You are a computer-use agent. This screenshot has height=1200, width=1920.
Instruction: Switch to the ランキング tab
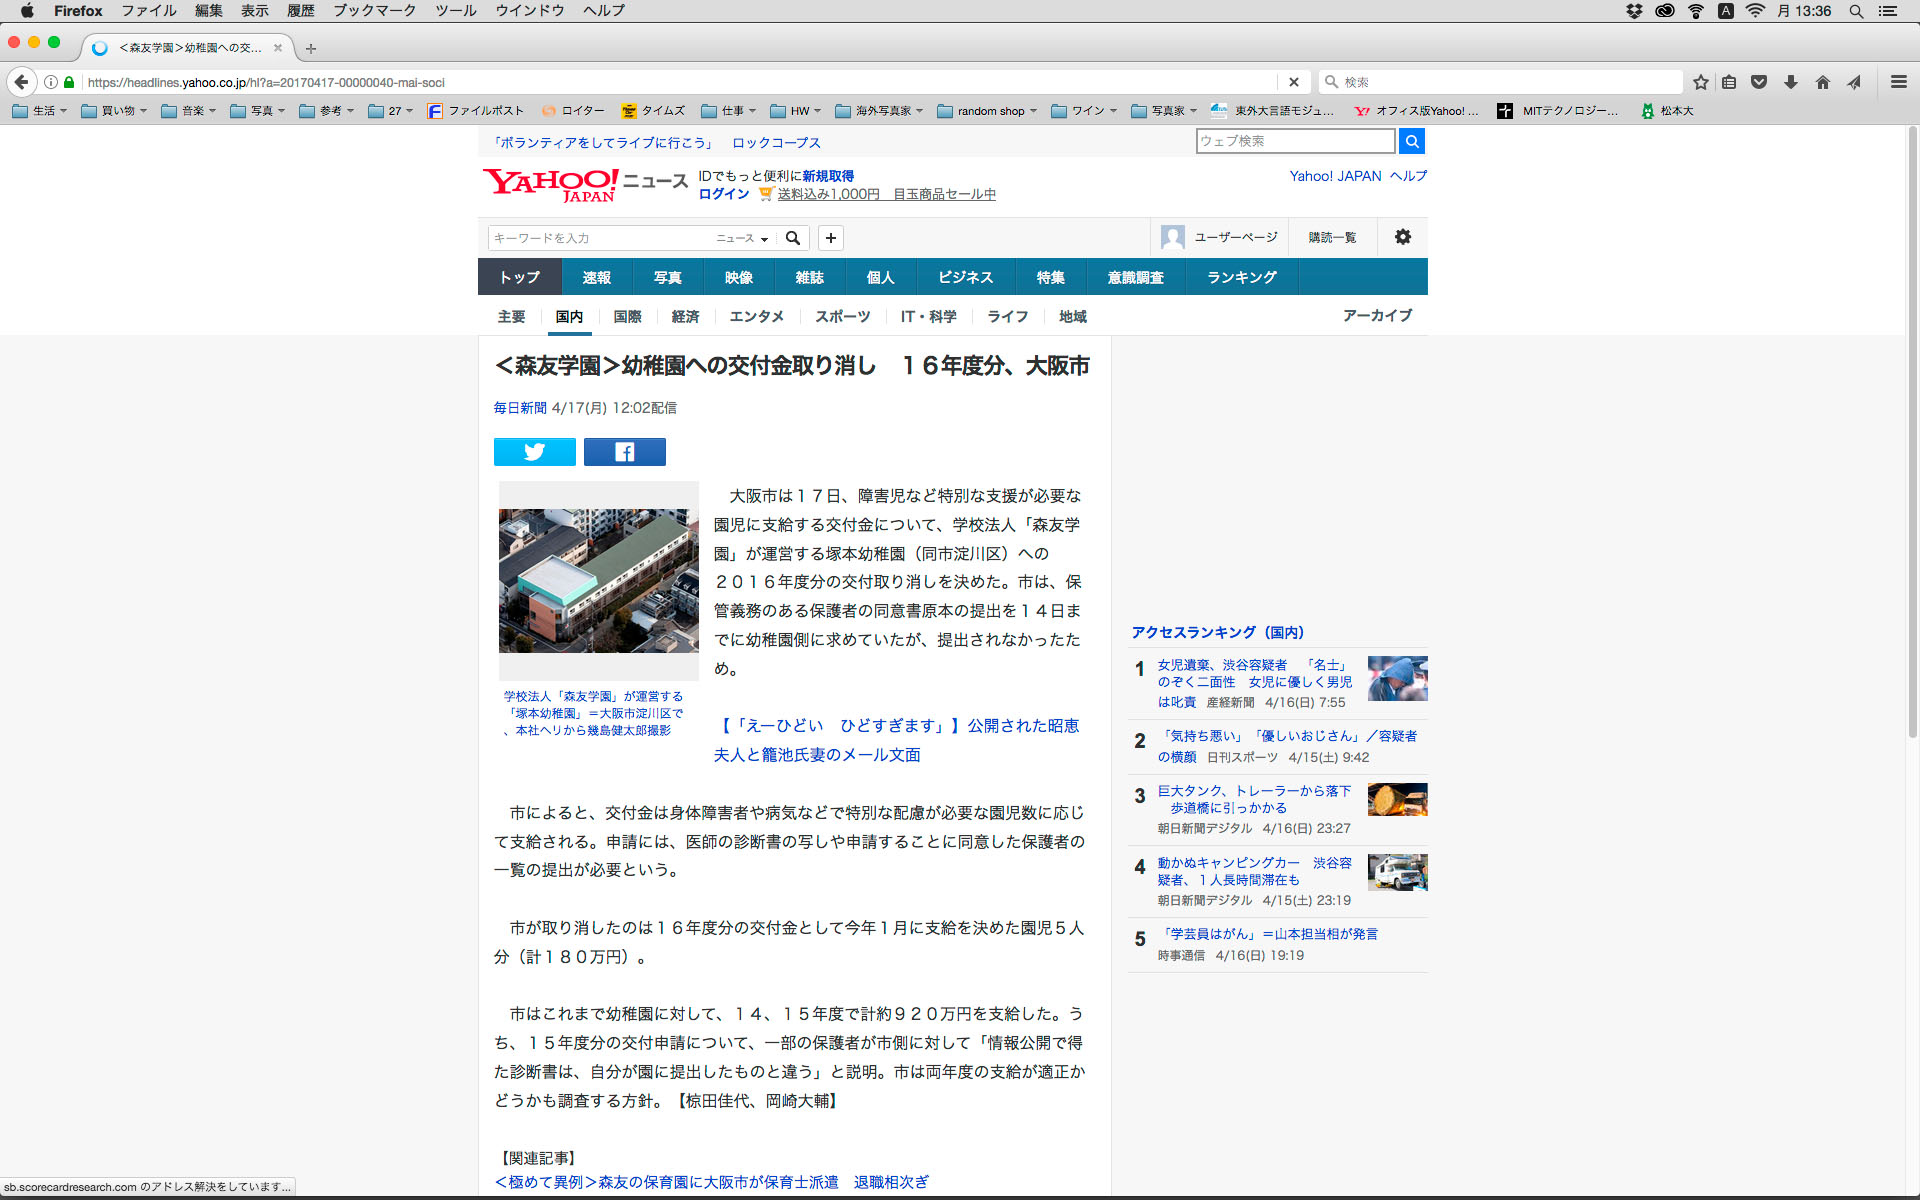tap(1241, 277)
